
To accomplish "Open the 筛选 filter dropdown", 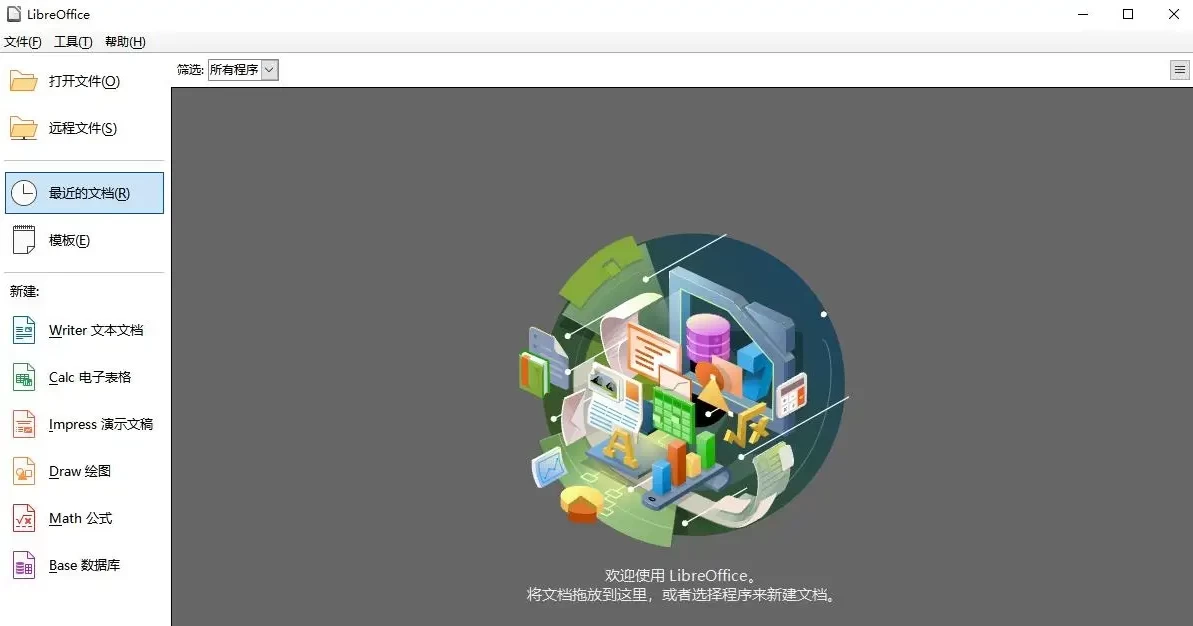I will tap(240, 70).
